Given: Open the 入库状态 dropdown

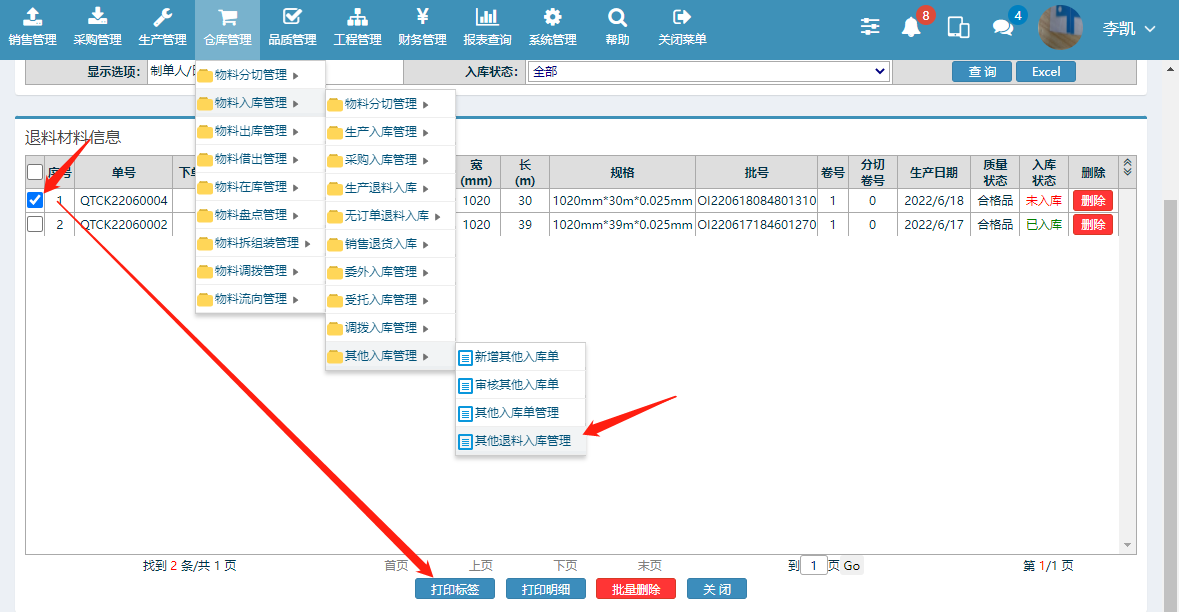Looking at the screenshot, I should (709, 72).
